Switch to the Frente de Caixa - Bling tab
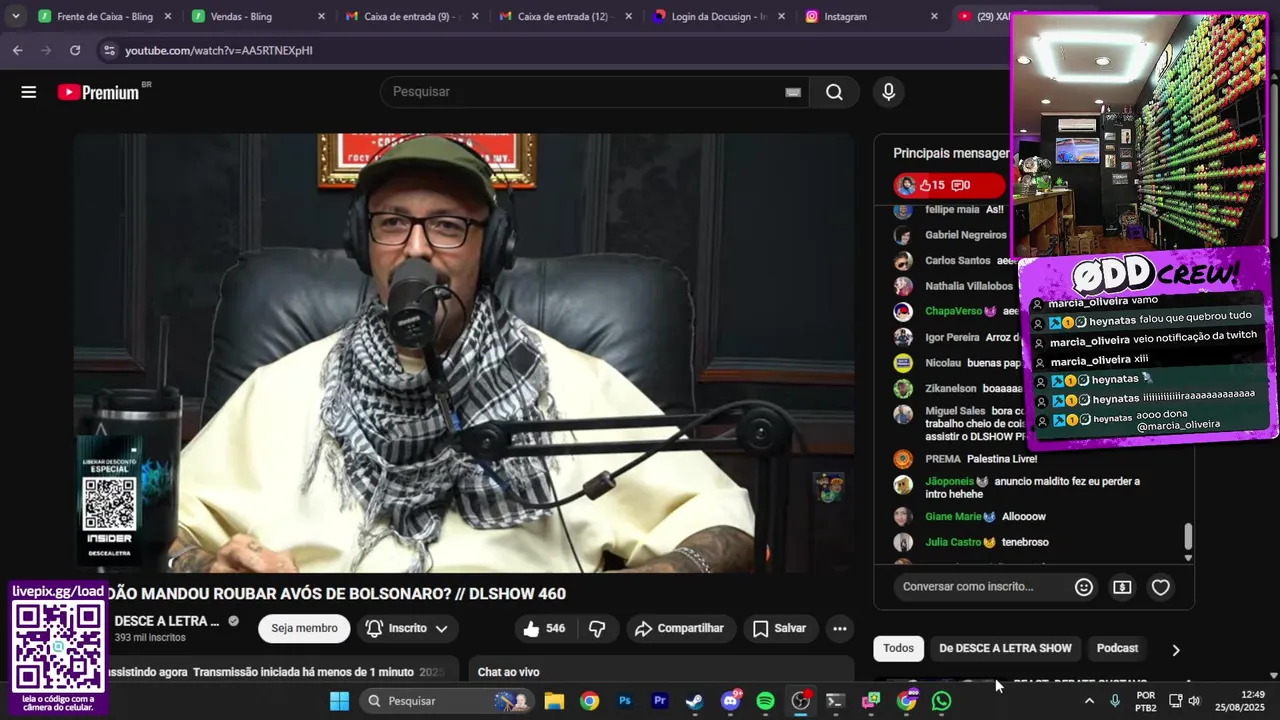Image resolution: width=1280 pixels, height=720 pixels. (x=105, y=16)
